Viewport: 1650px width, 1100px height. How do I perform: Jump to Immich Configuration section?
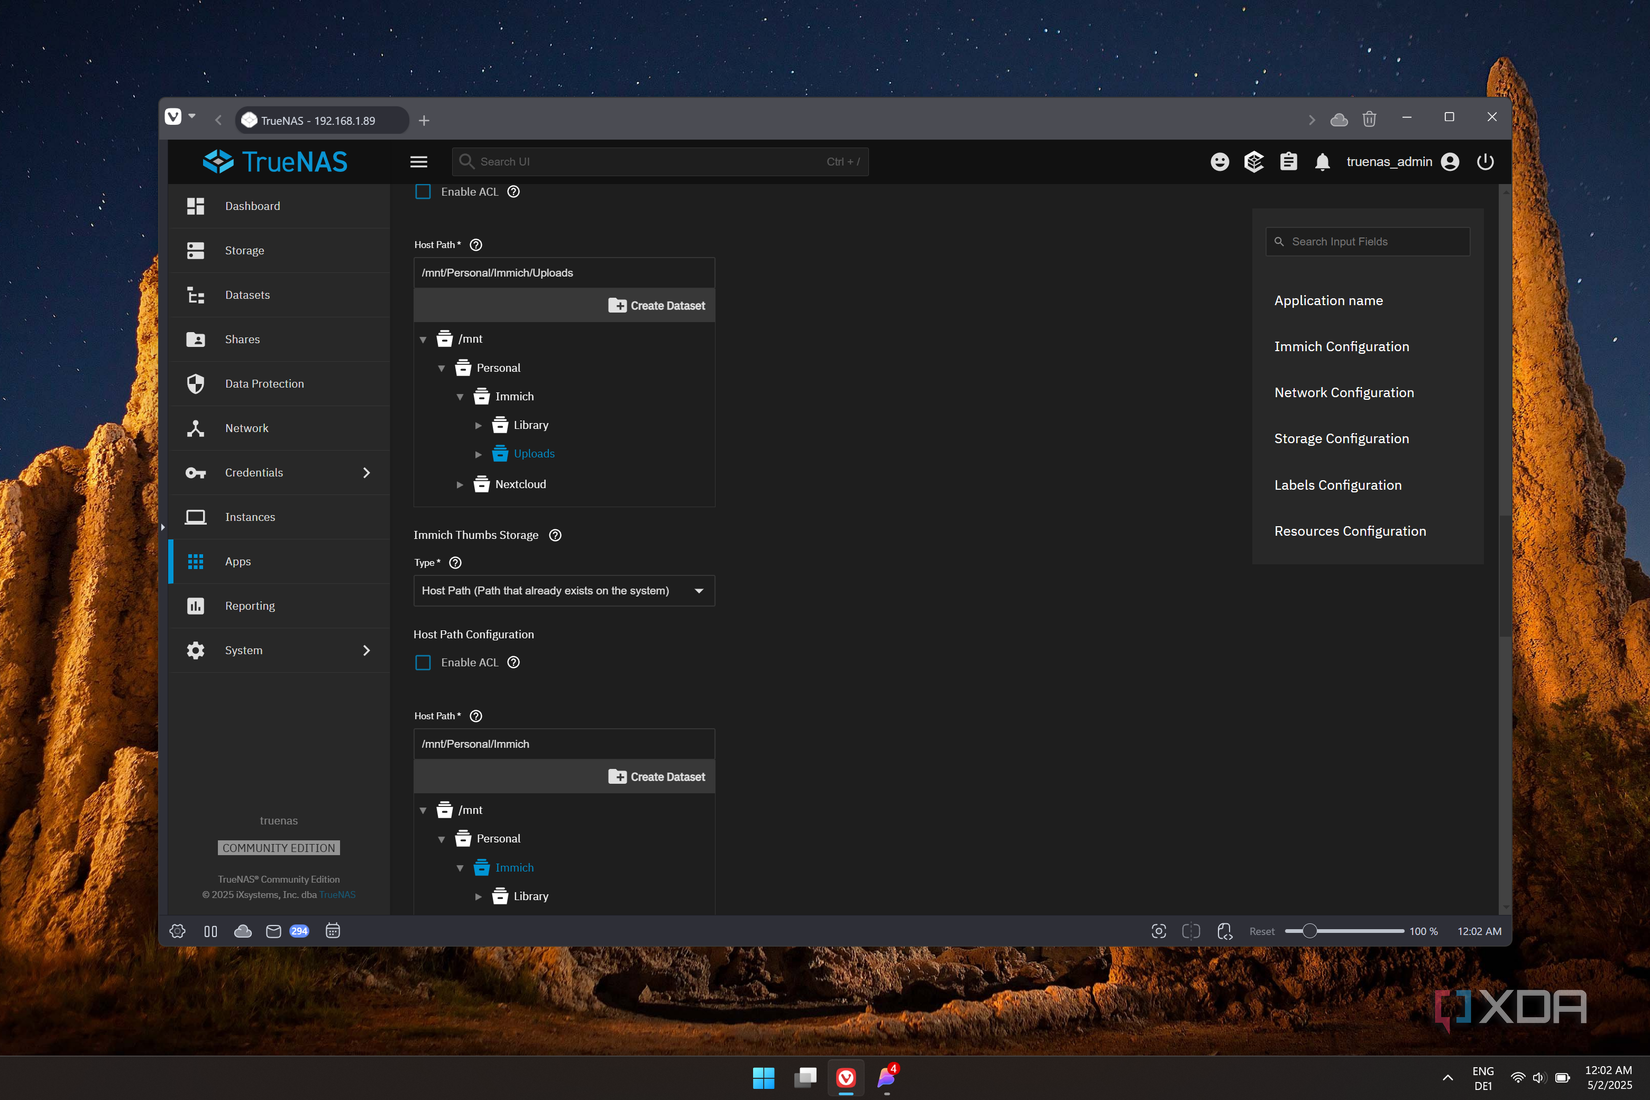tap(1341, 347)
